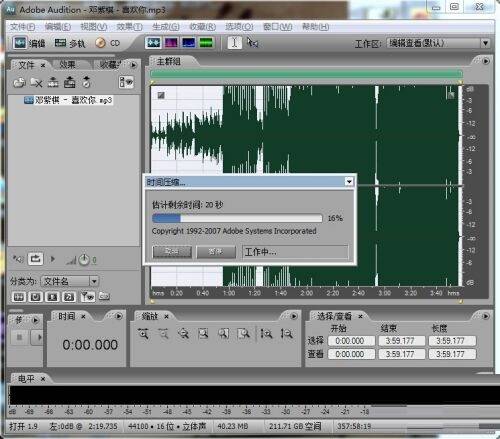Image resolution: width=500 pixels, height=439 pixels.
Task: Click the green horizontal zoom scrollbar above waveform
Action: click(x=306, y=73)
